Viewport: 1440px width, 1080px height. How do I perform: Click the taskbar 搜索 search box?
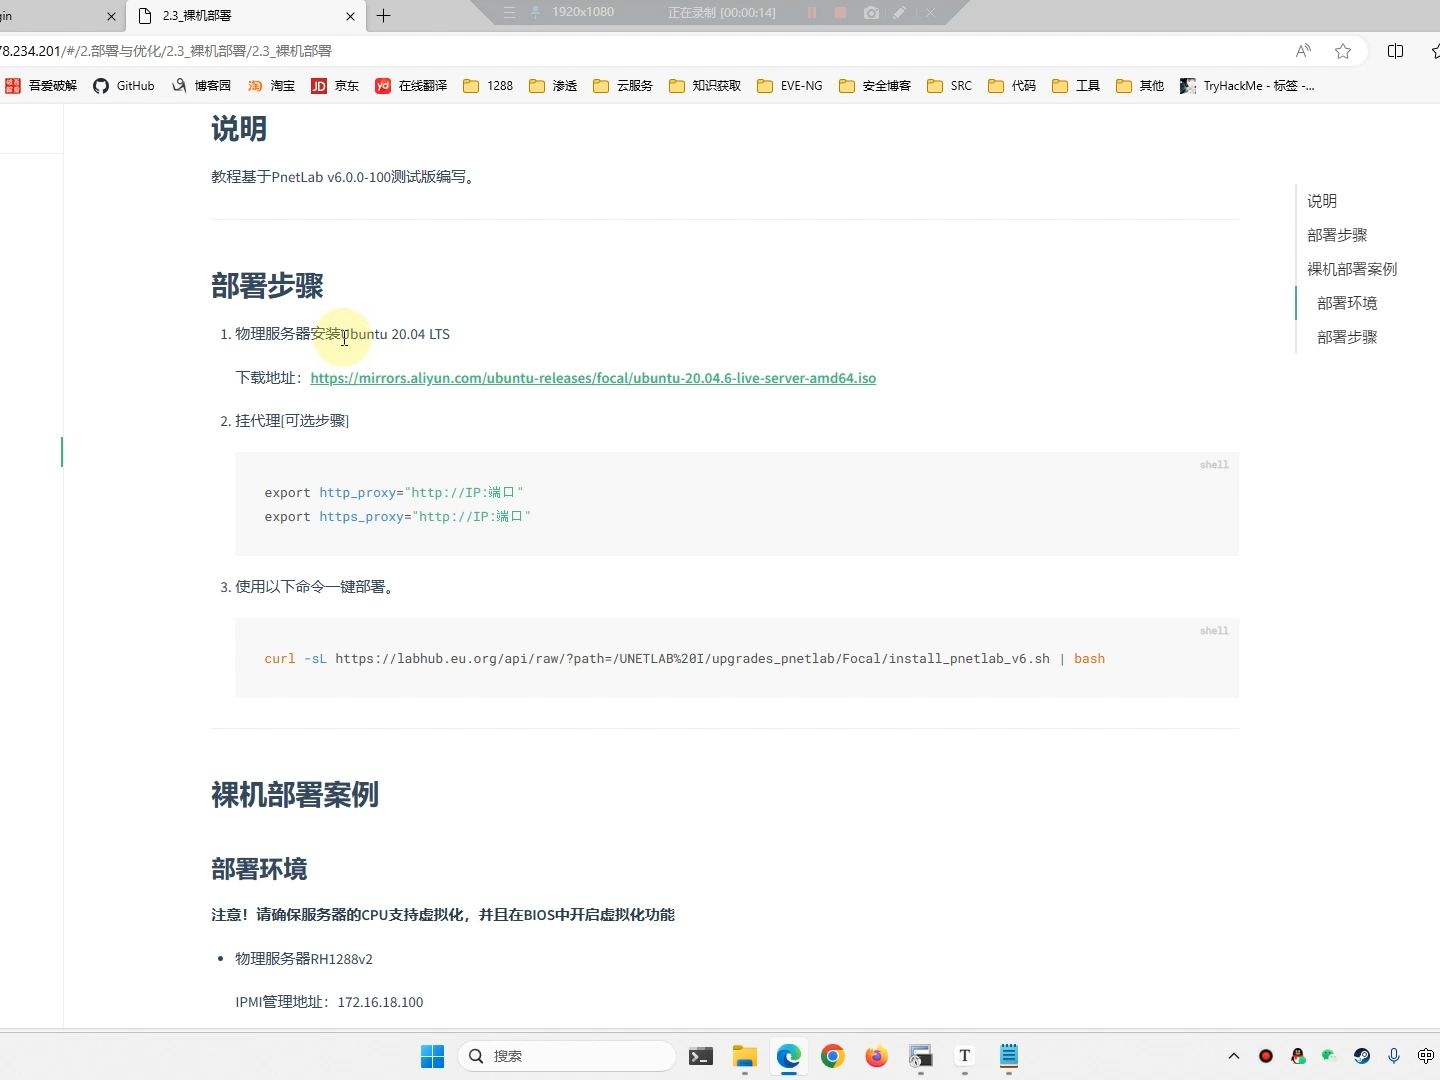(567, 1056)
